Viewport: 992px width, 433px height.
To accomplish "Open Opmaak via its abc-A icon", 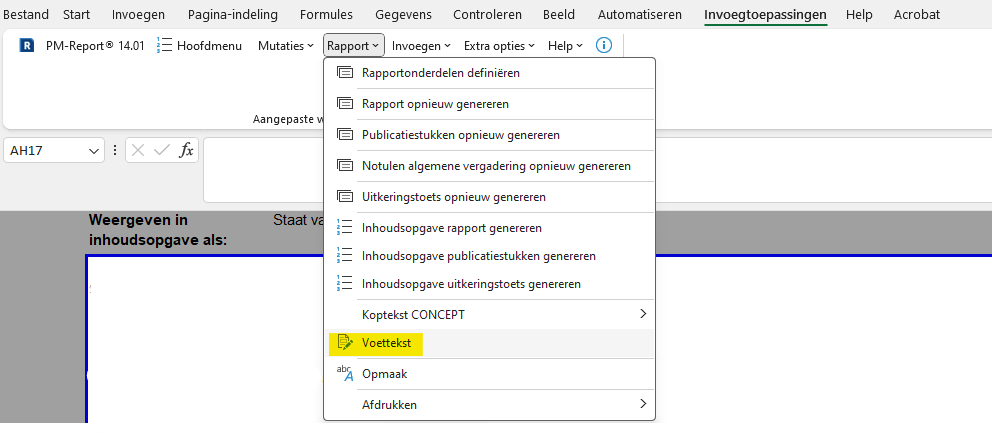I will click(345, 373).
